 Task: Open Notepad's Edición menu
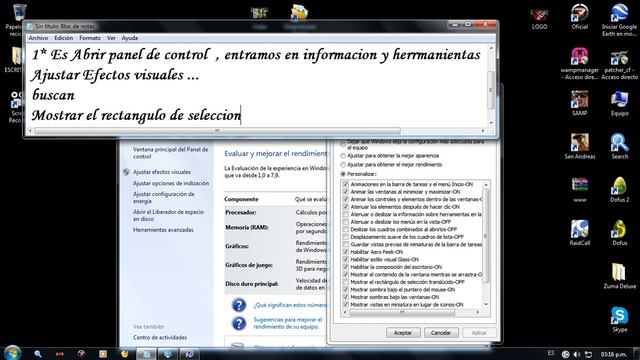[64, 38]
